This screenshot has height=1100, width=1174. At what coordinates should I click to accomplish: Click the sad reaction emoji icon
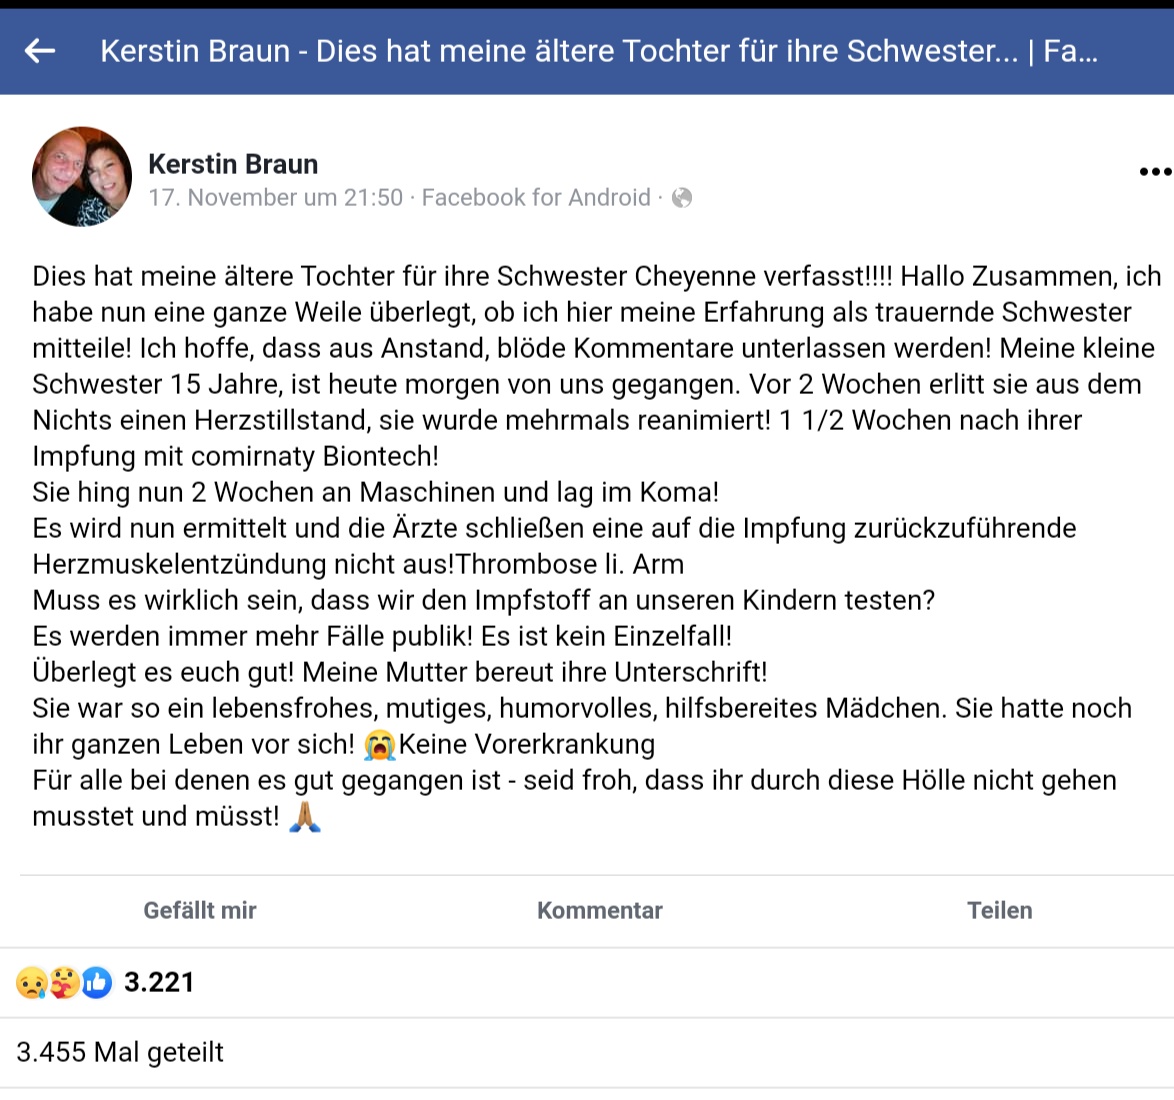(32, 984)
